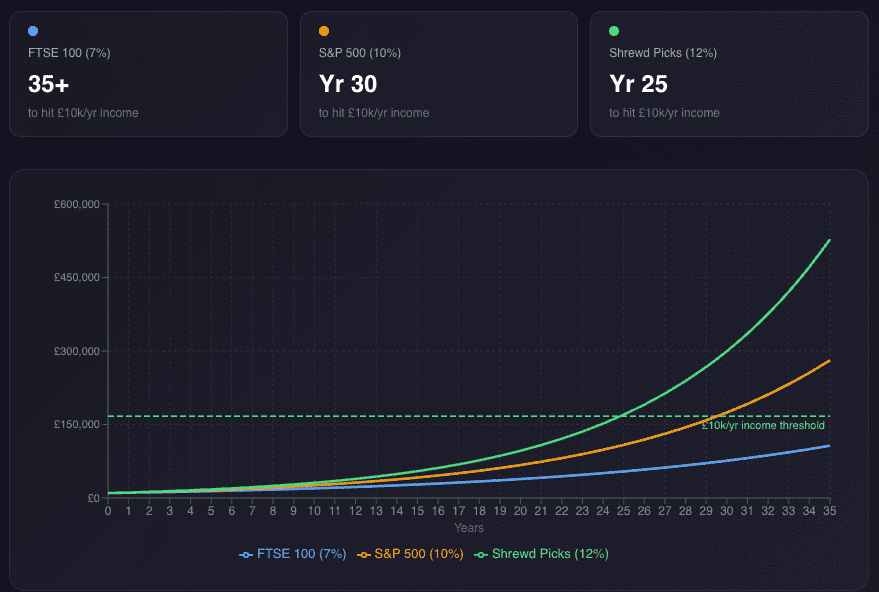
Task: Click the orange dot on the S&P 500 card
Action: coord(324,31)
